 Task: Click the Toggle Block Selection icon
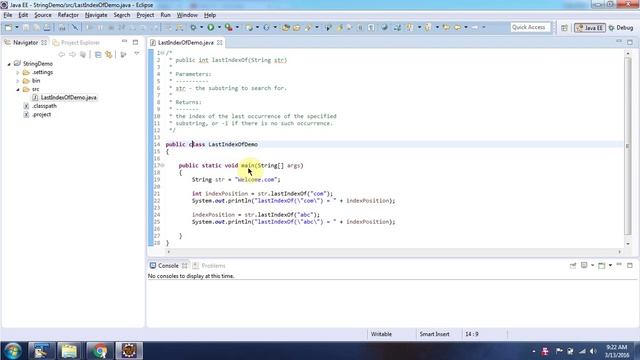360,27
